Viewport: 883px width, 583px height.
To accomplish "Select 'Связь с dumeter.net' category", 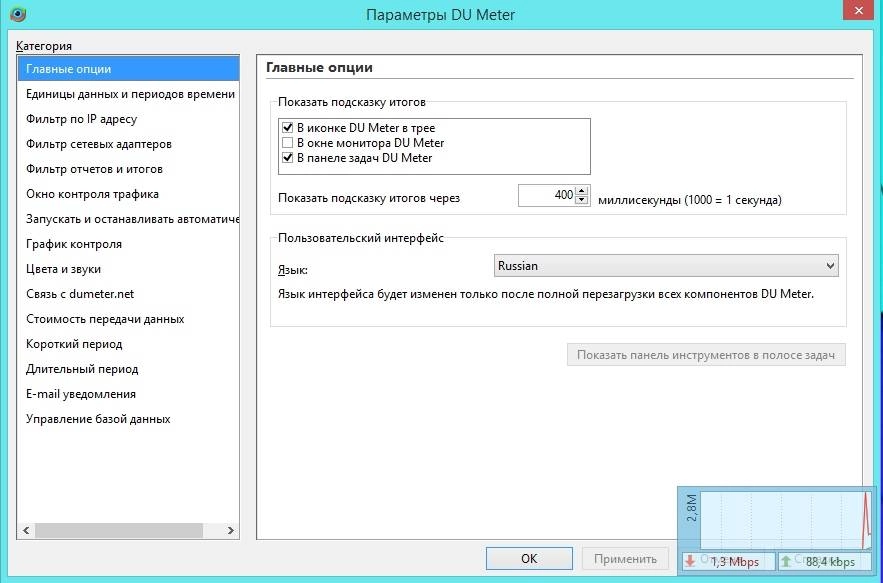I will [128, 294].
